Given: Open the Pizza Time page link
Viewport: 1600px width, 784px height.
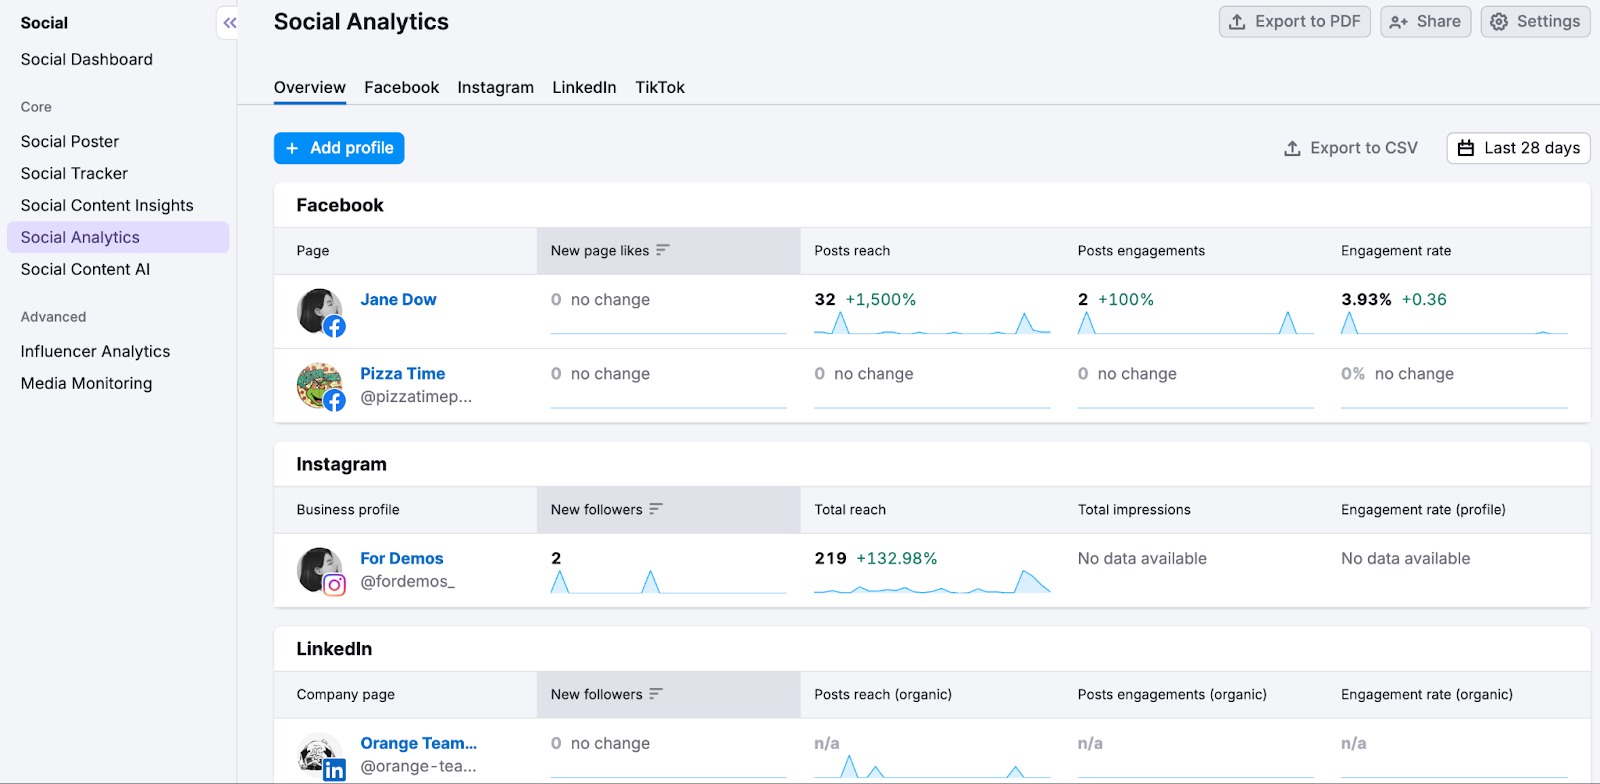Looking at the screenshot, I should click(x=402, y=373).
